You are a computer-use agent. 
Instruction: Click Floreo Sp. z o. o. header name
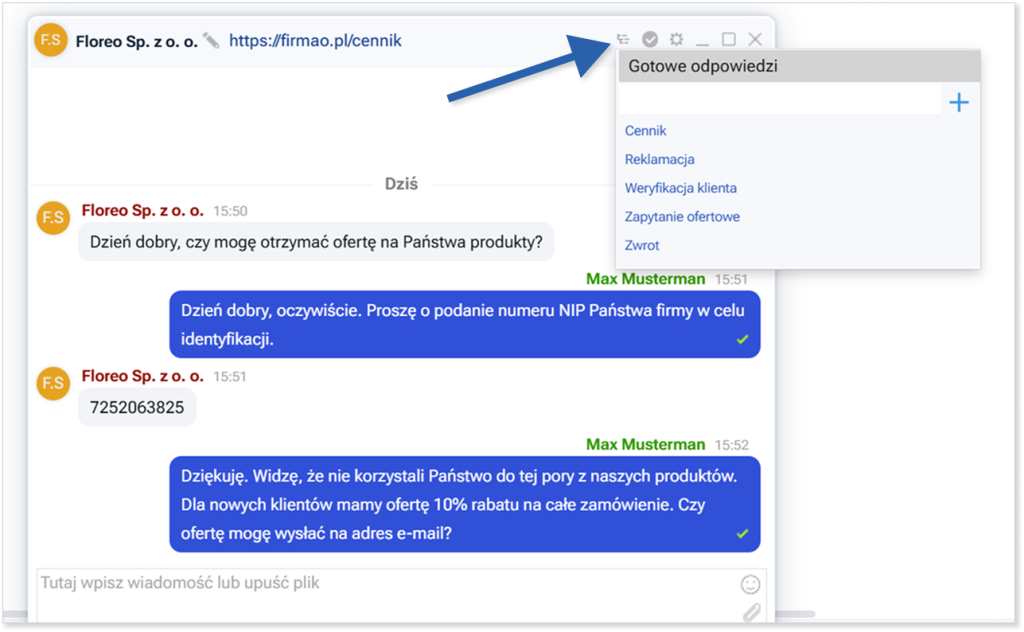136,41
